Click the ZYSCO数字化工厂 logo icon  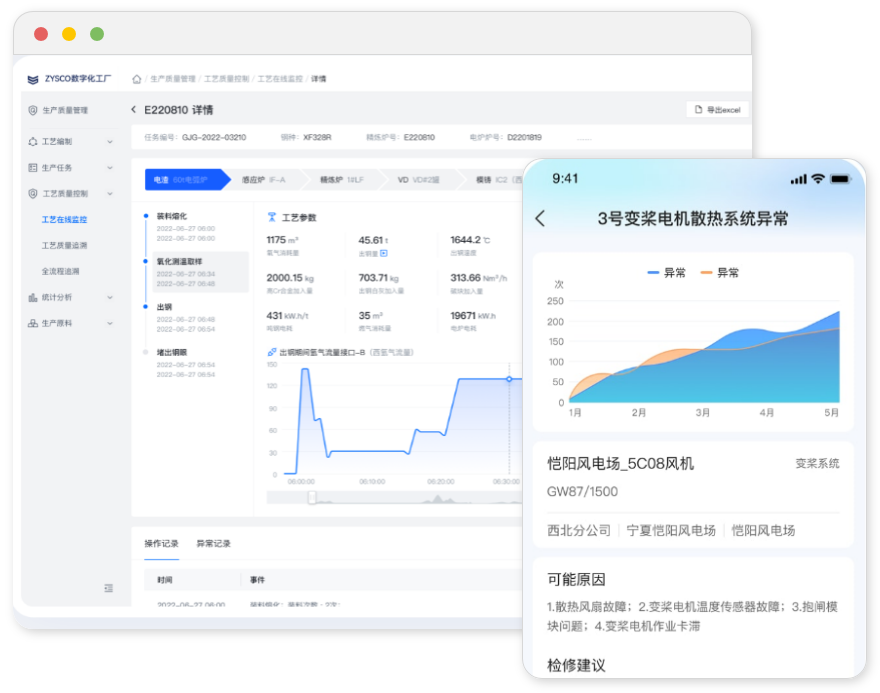31,80
